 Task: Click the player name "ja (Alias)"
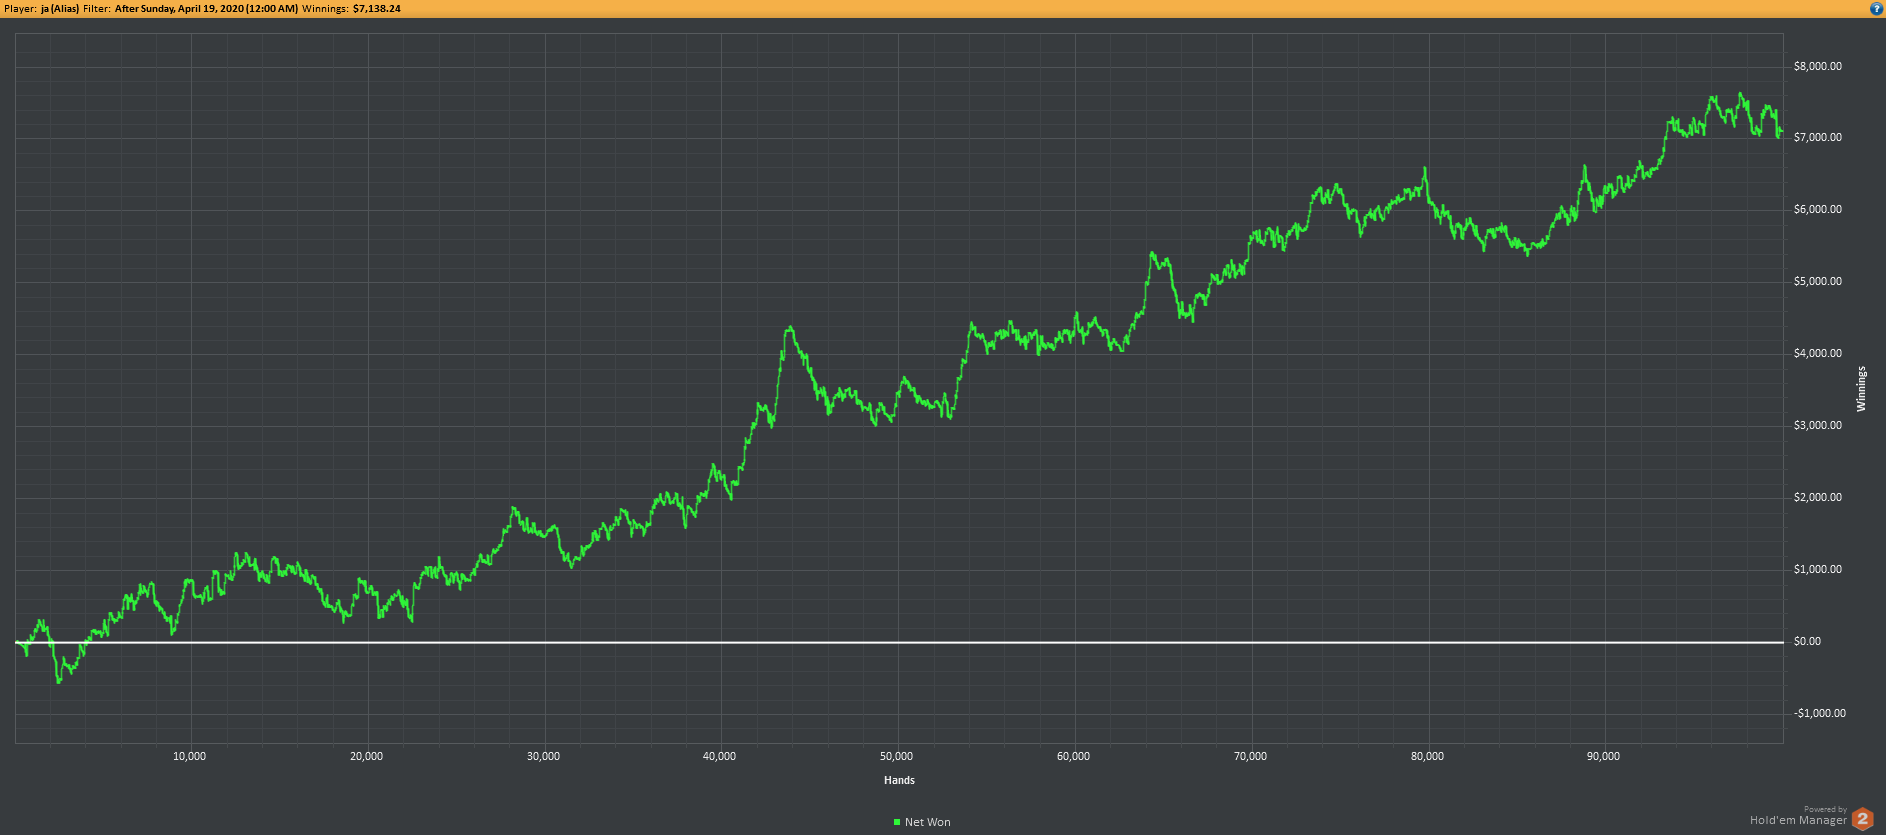(x=60, y=8)
